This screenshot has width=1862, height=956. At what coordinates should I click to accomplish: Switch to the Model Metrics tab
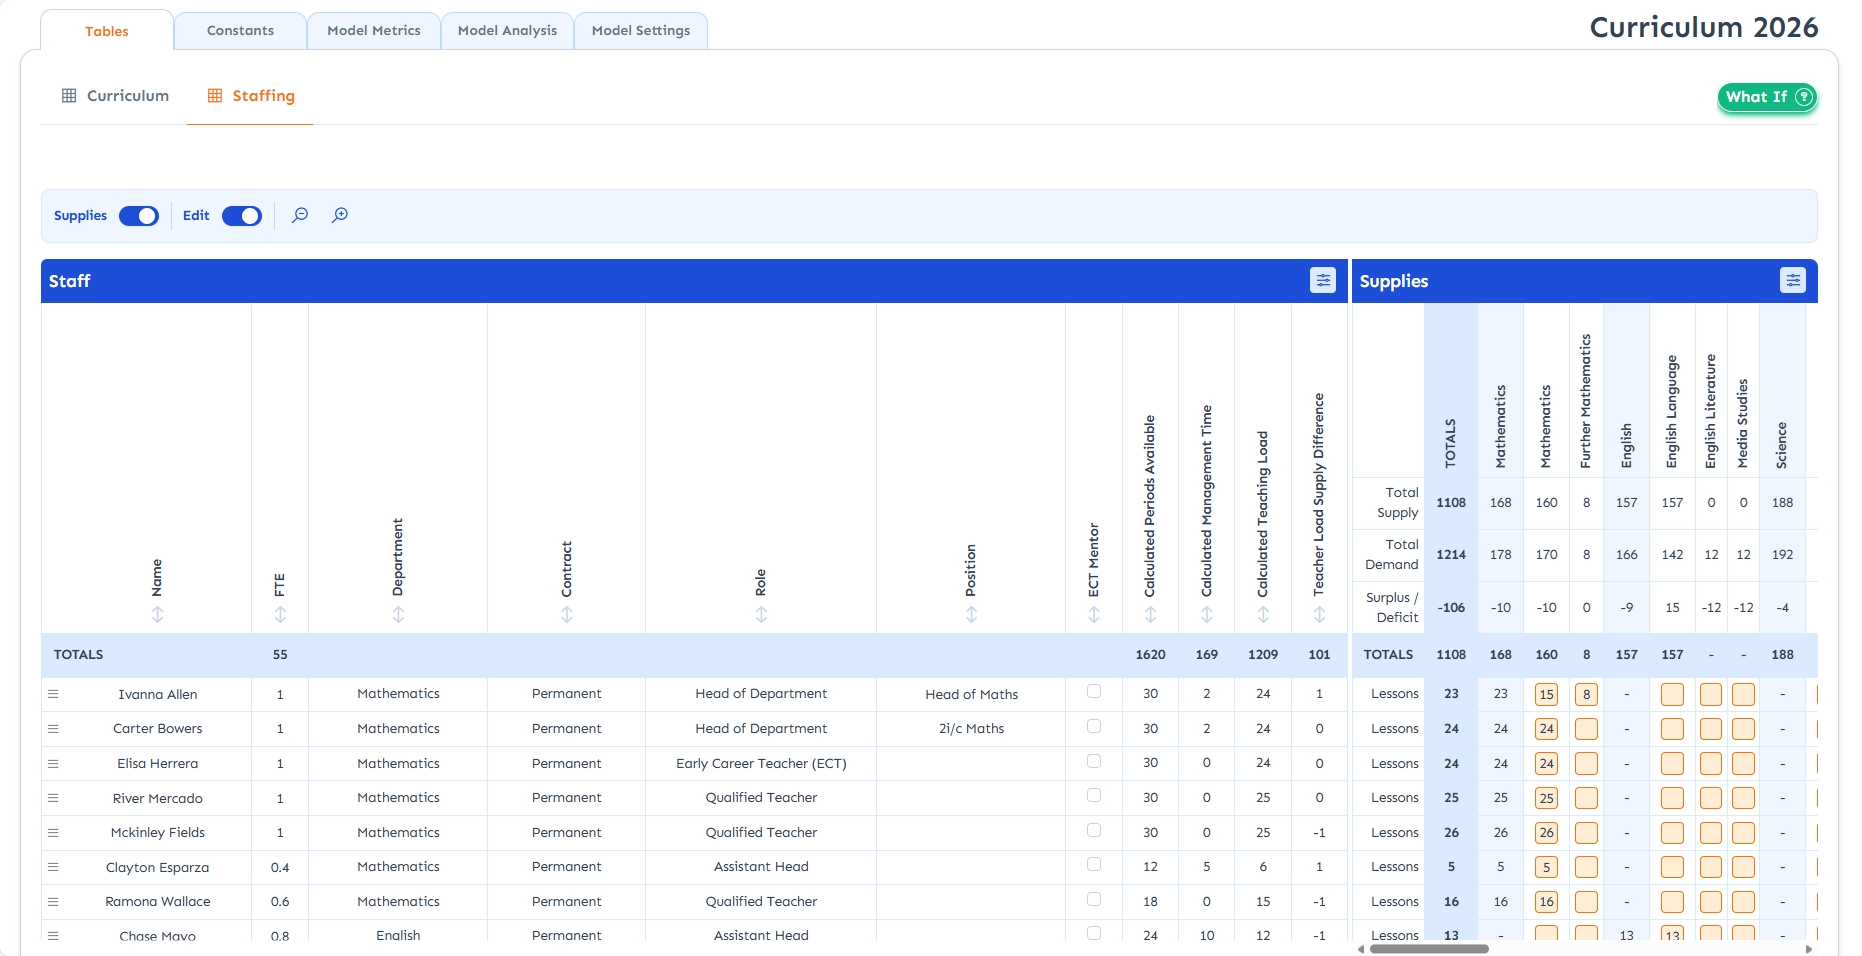pos(374,31)
